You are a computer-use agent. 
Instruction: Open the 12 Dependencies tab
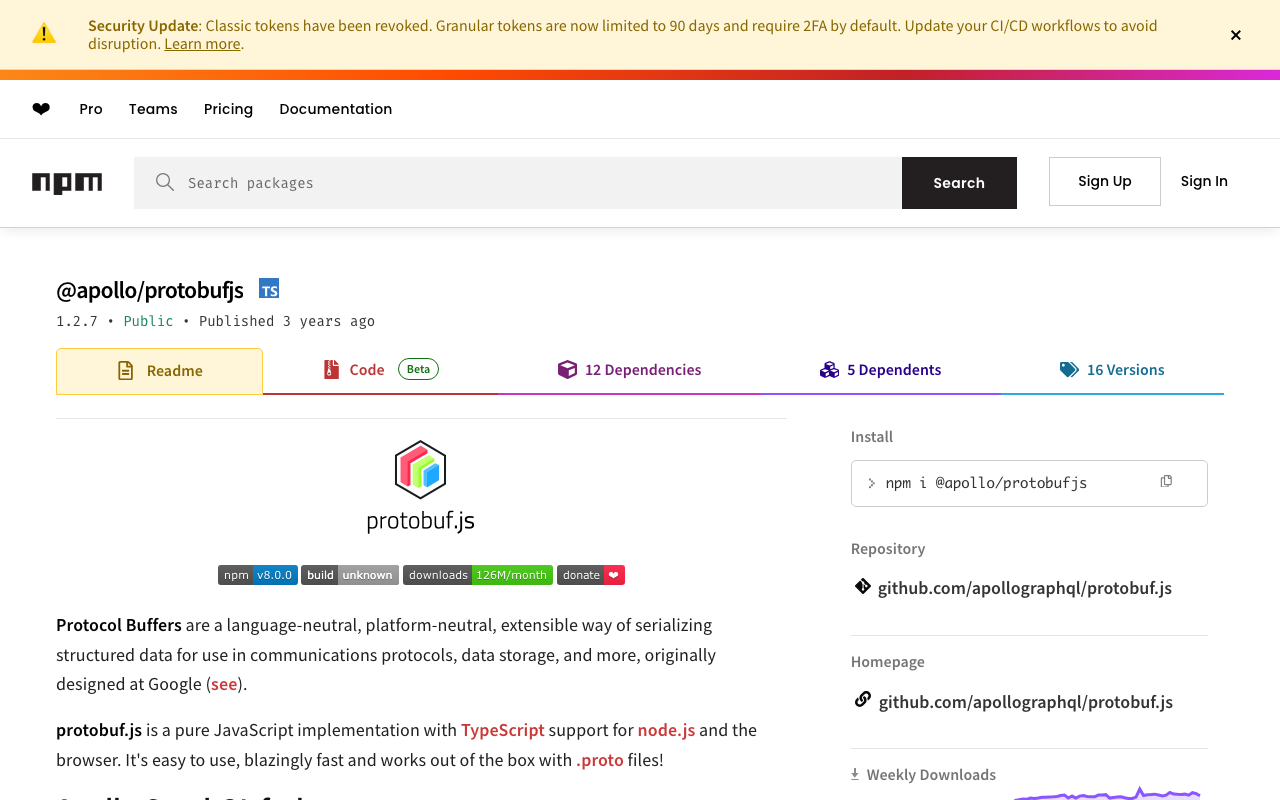630,370
